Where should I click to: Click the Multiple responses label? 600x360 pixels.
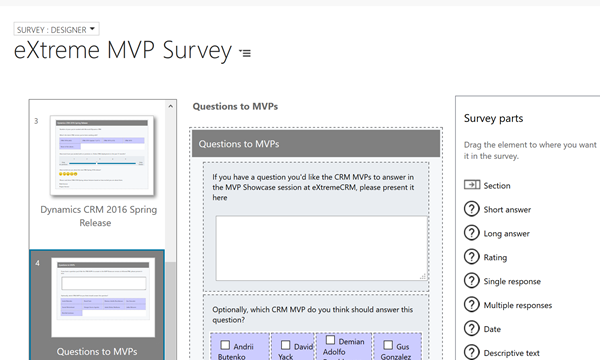(518, 305)
